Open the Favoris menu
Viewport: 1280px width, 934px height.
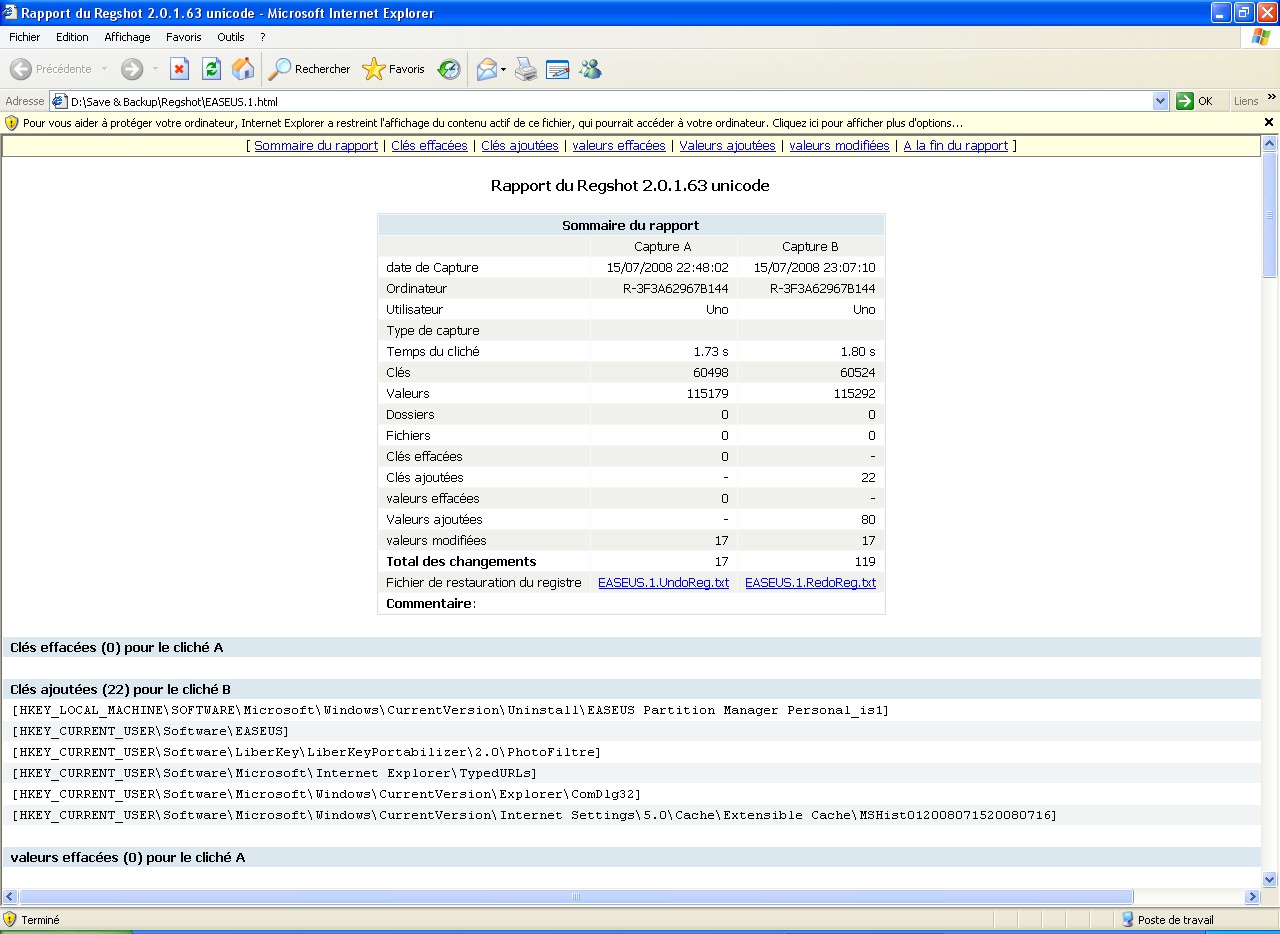[184, 37]
